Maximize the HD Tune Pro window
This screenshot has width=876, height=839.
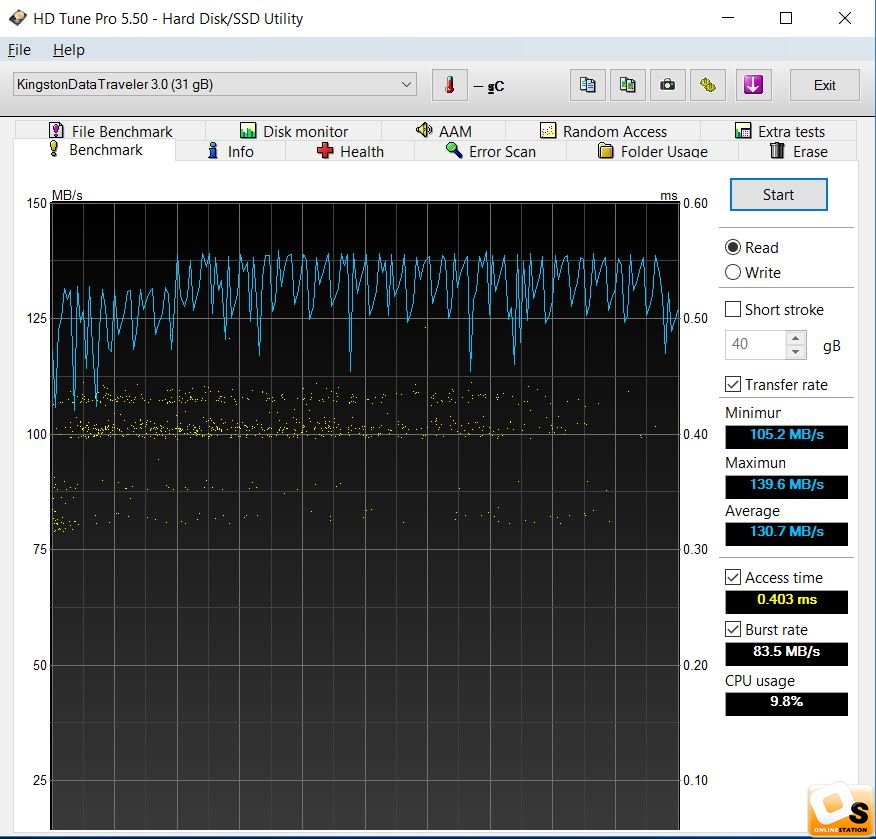786,18
